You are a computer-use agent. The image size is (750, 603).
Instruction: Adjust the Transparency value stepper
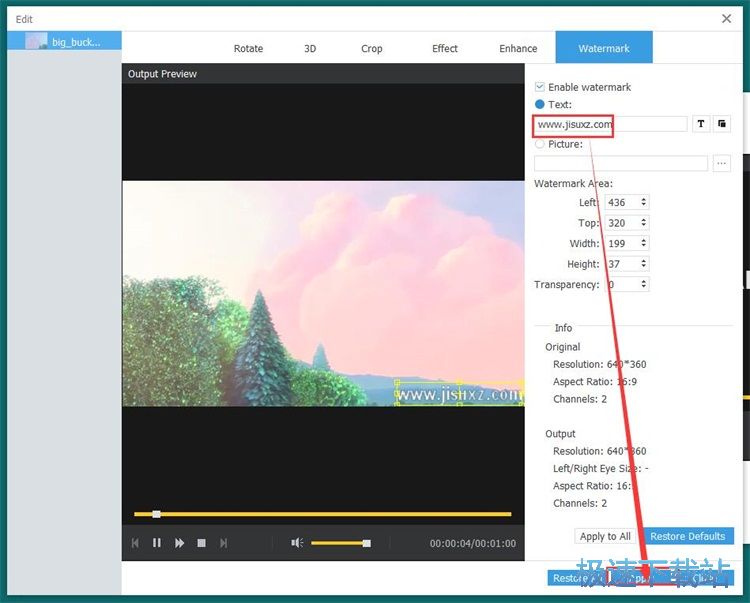tap(644, 284)
